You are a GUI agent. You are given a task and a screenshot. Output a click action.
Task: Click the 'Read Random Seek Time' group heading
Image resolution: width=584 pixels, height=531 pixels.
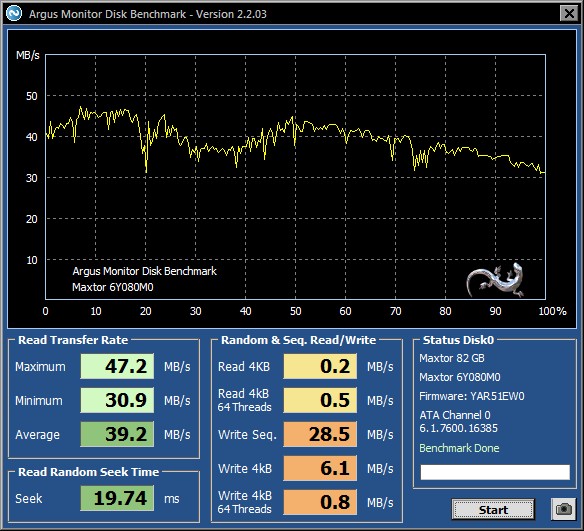pyautogui.click(x=89, y=472)
